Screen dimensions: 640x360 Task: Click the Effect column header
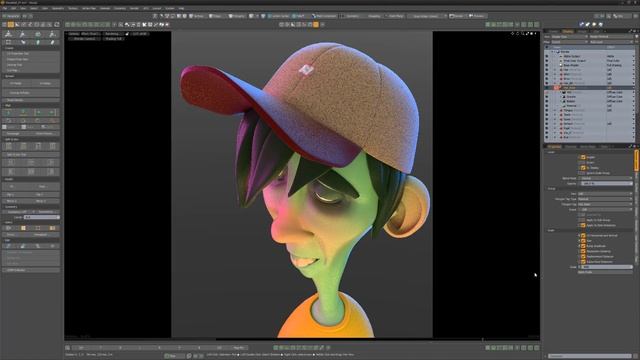[611, 47]
